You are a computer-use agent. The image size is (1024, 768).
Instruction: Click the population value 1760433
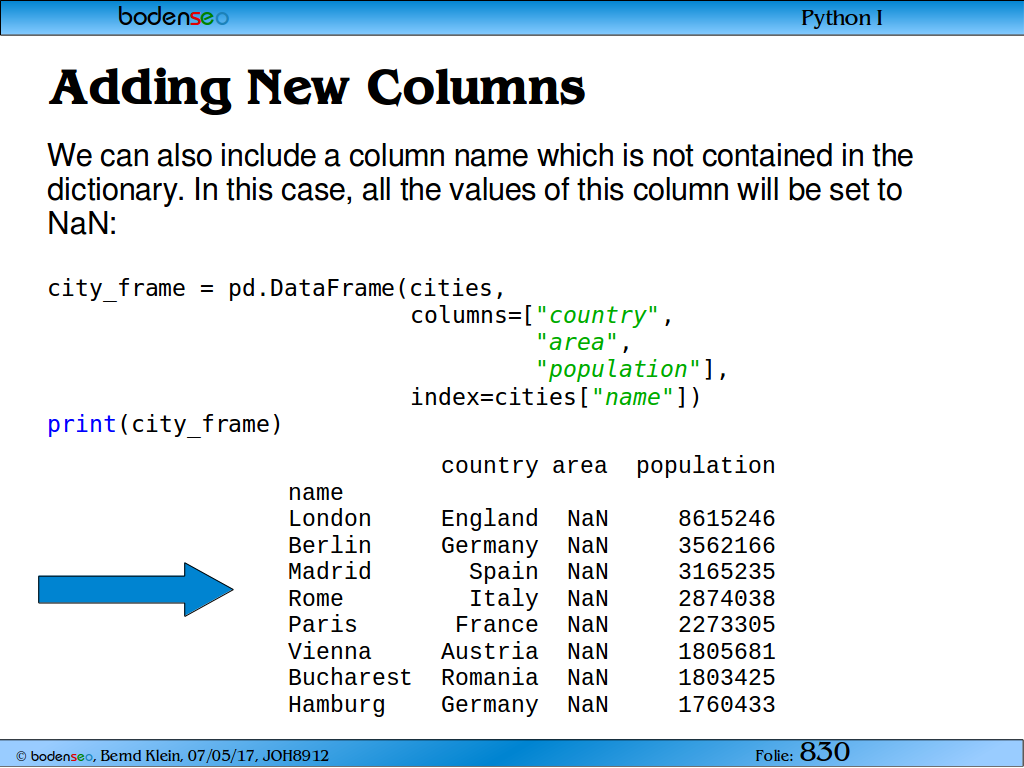pyautogui.click(x=727, y=705)
